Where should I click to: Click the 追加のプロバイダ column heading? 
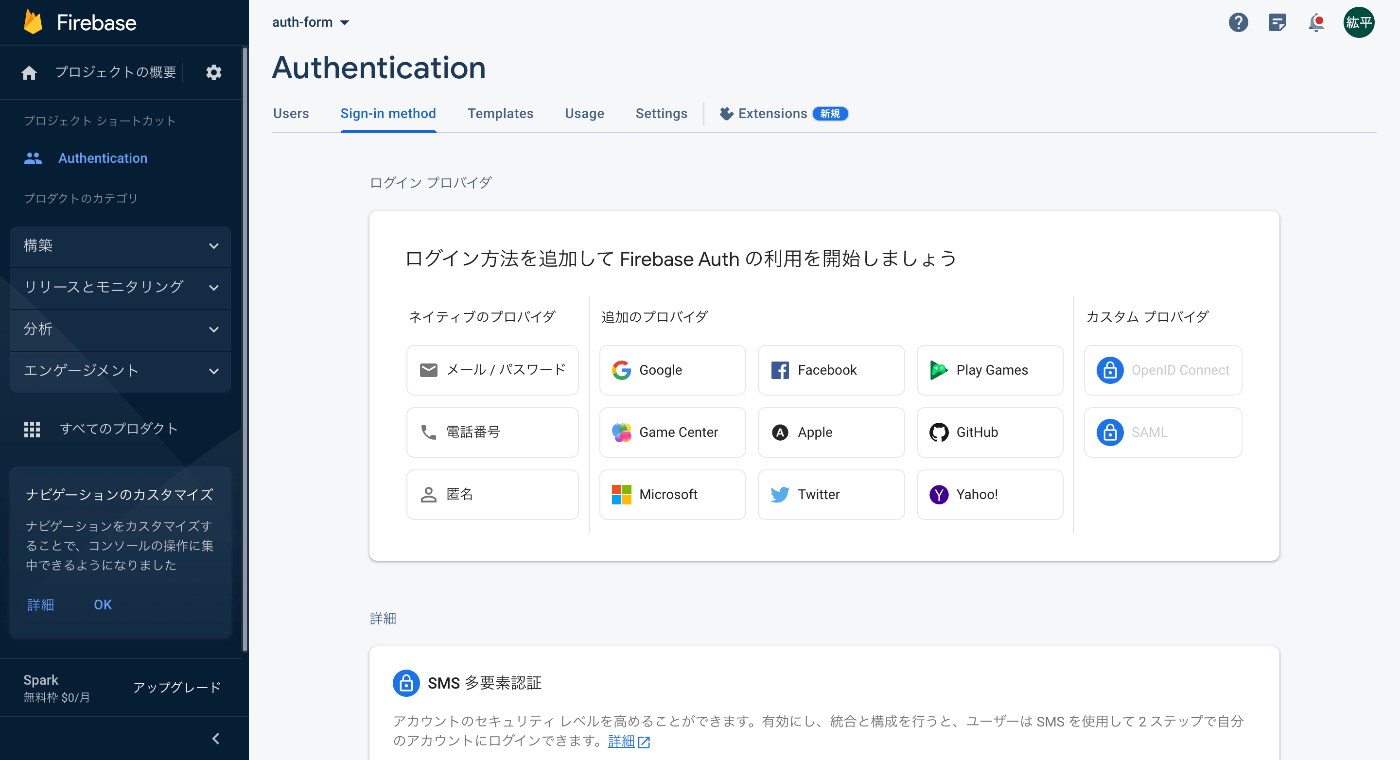click(655, 317)
